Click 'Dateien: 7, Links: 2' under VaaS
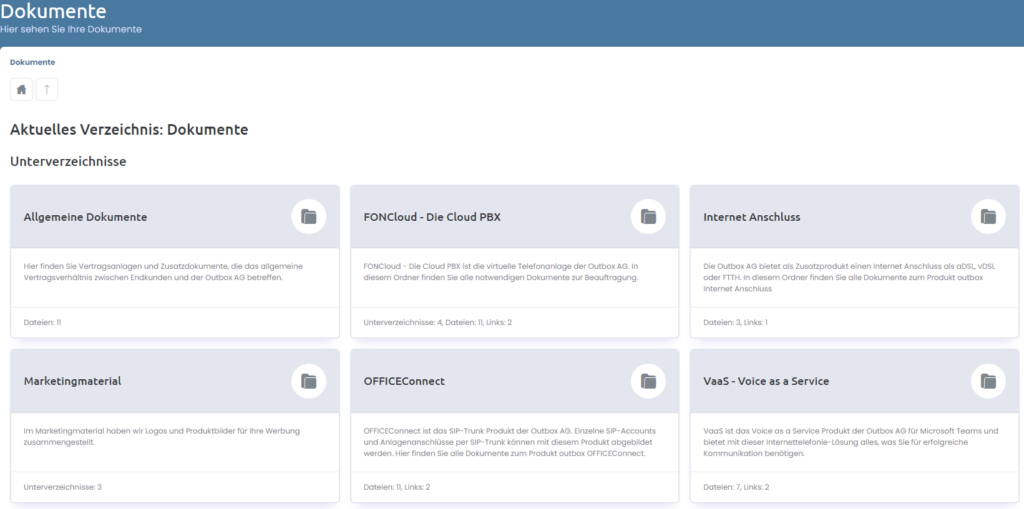Image resolution: width=1024 pixels, height=509 pixels. (736, 487)
